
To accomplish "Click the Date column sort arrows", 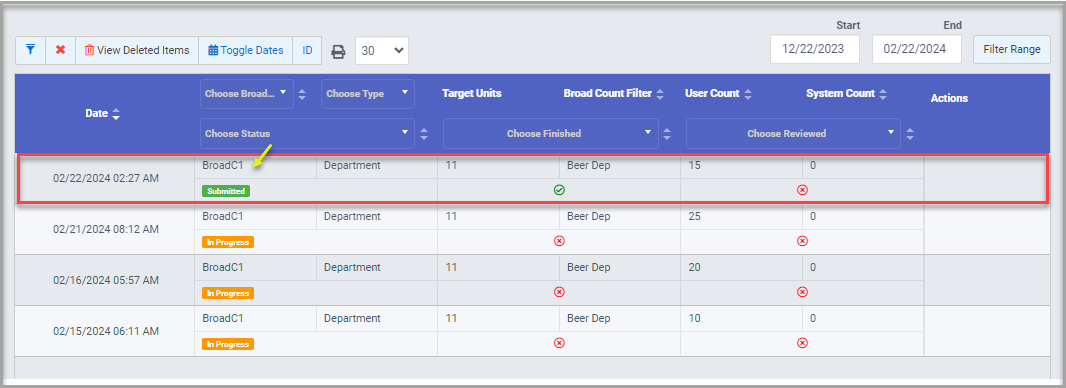I will pyautogui.click(x=116, y=114).
